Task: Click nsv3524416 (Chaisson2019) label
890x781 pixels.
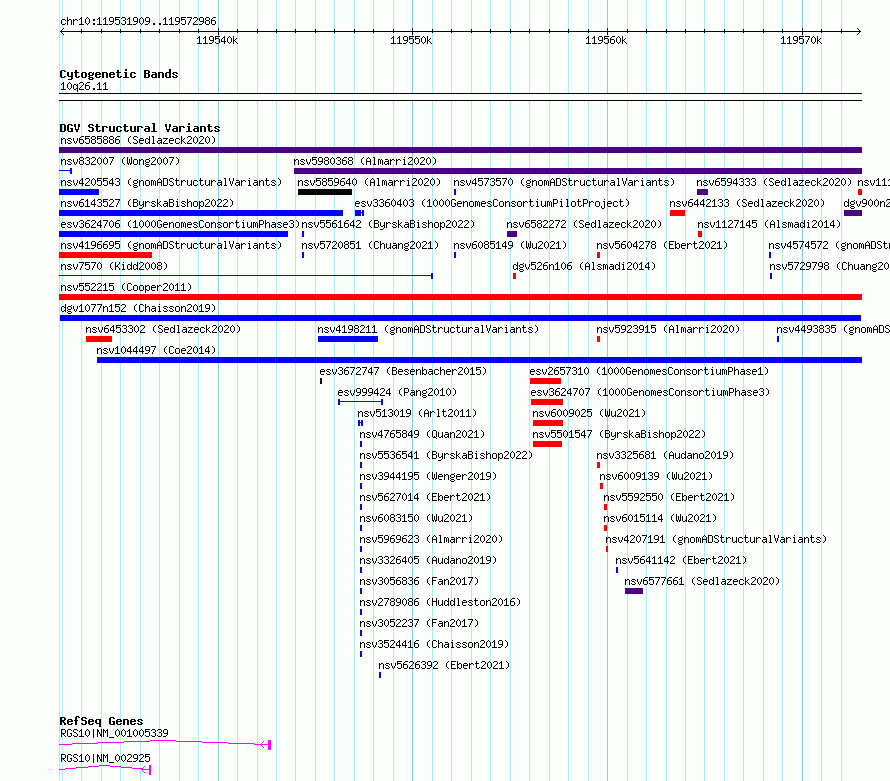Action: click(x=434, y=644)
